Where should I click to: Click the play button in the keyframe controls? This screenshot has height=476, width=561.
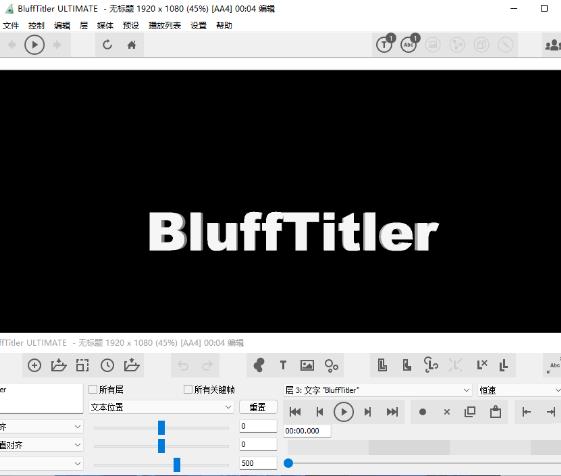(x=343, y=412)
